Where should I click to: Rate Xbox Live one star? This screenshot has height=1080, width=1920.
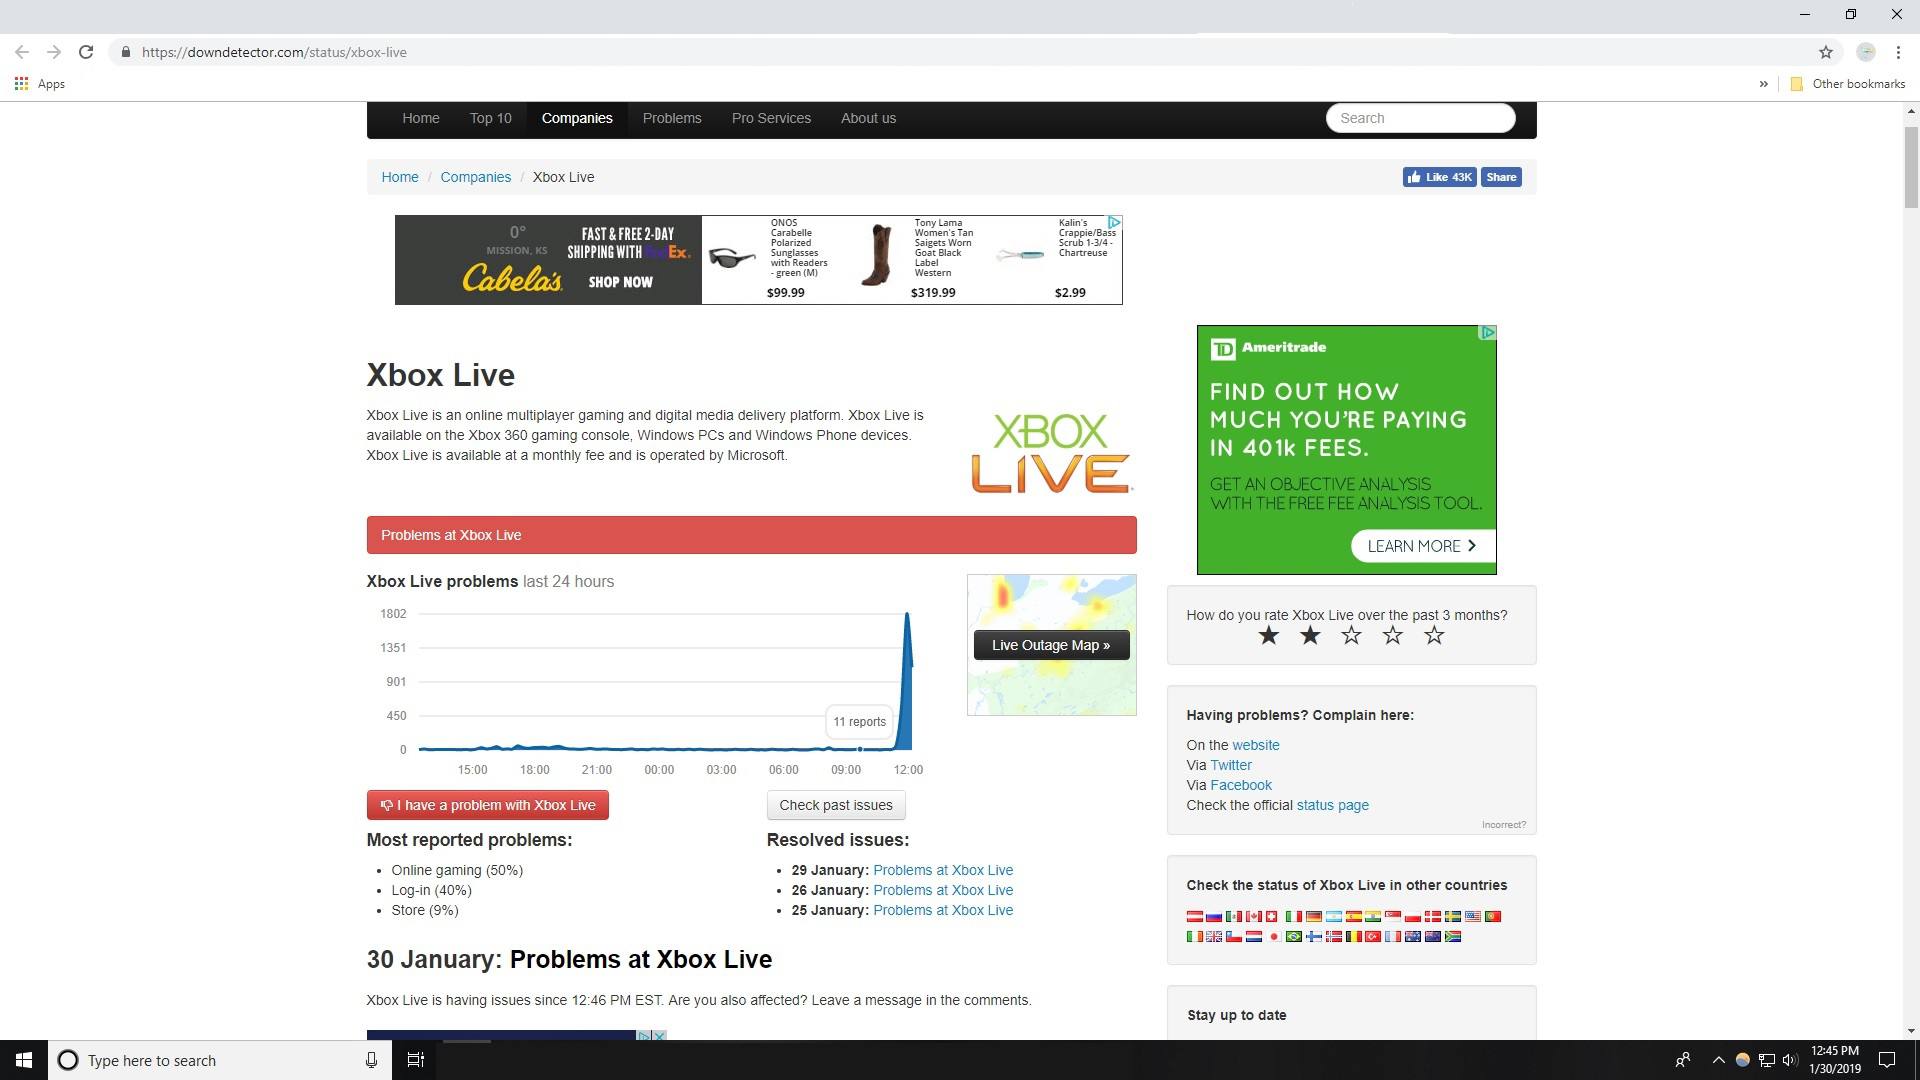[x=1269, y=636]
